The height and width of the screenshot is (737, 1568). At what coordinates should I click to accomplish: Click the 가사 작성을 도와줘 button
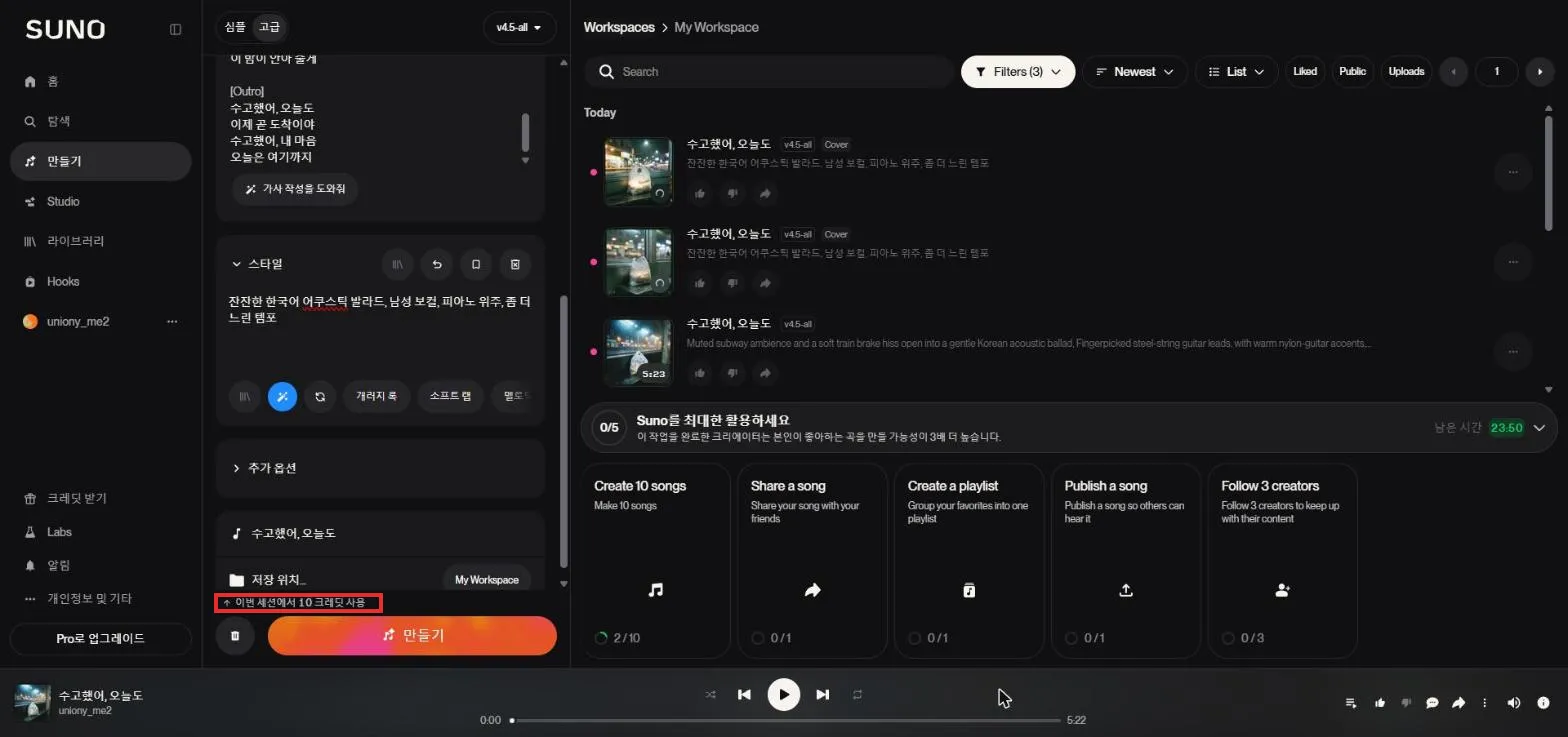295,189
